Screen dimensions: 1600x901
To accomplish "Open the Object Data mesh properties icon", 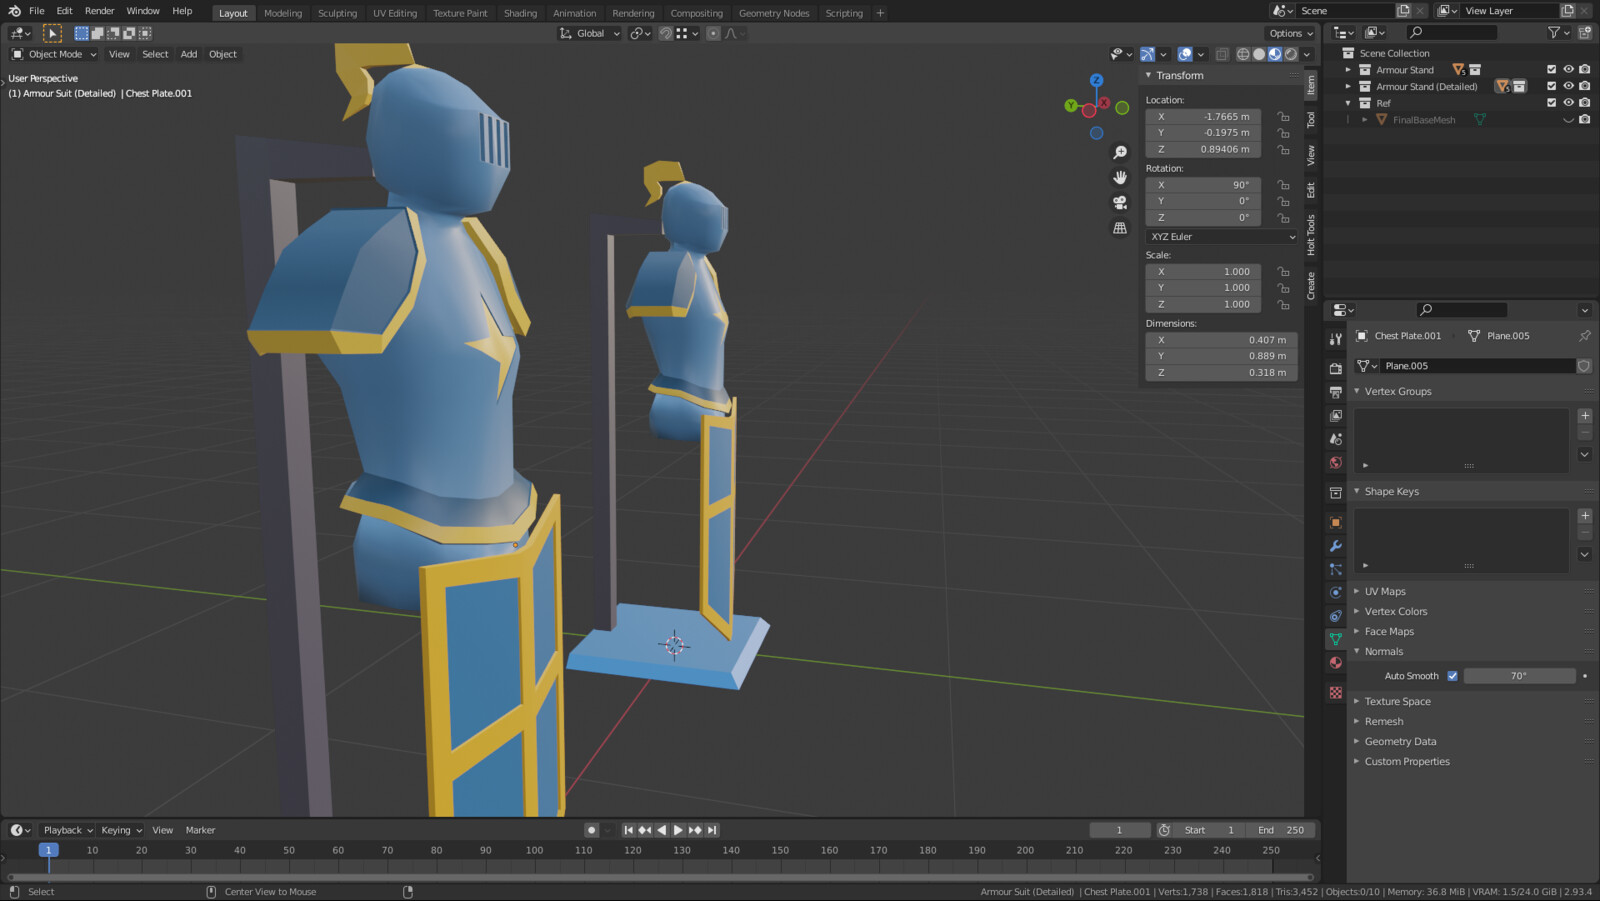I will pyautogui.click(x=1335, y=639).
